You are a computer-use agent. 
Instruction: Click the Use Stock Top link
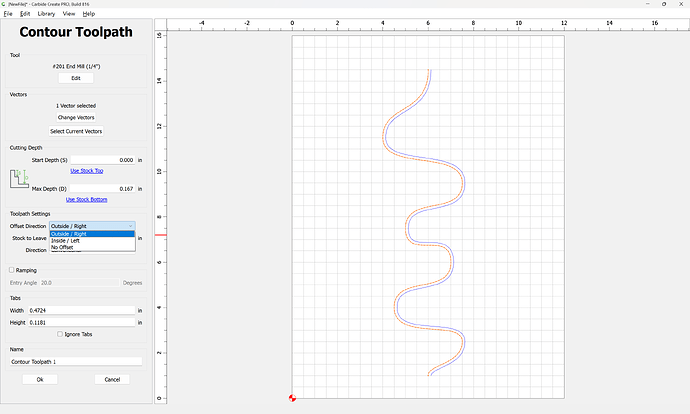click(x=87, y=171)
